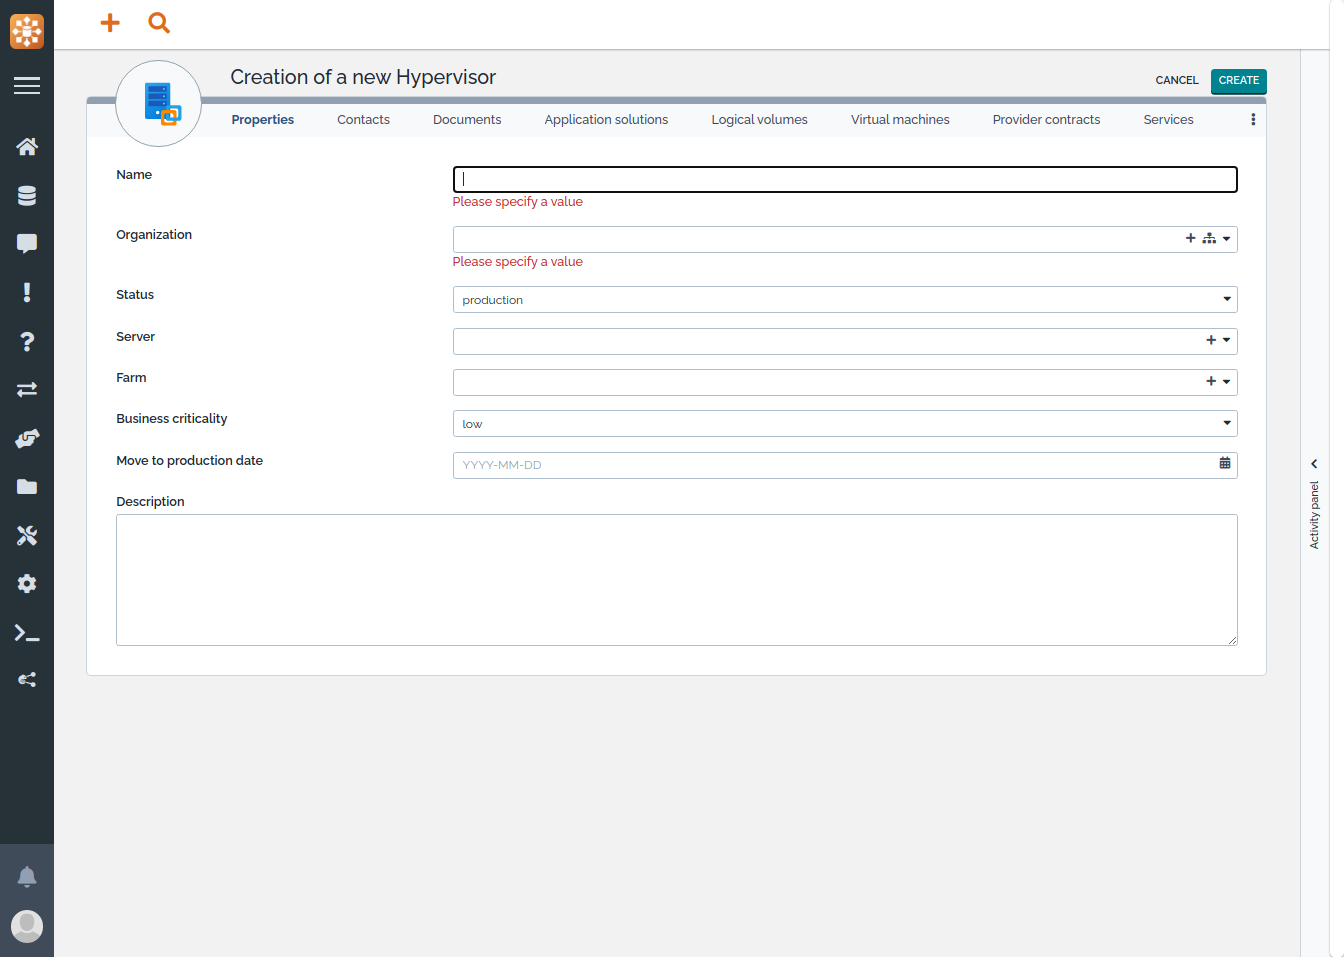Open global search magnifier icon
The height and width of the screenshot is (957, 1344).
[x=158, y=22]
